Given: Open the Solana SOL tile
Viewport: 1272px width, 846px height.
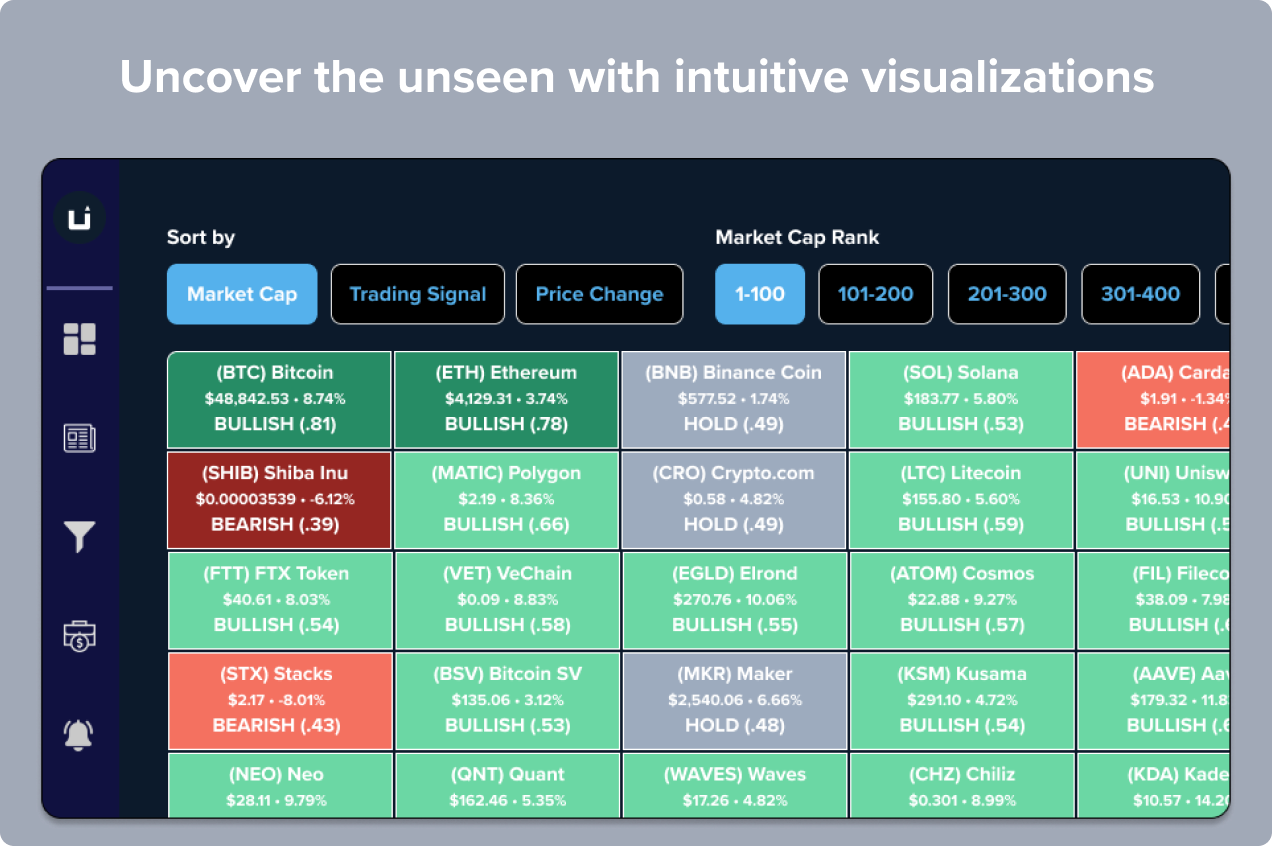Looking at the screenshot, I should pos(960,399).
